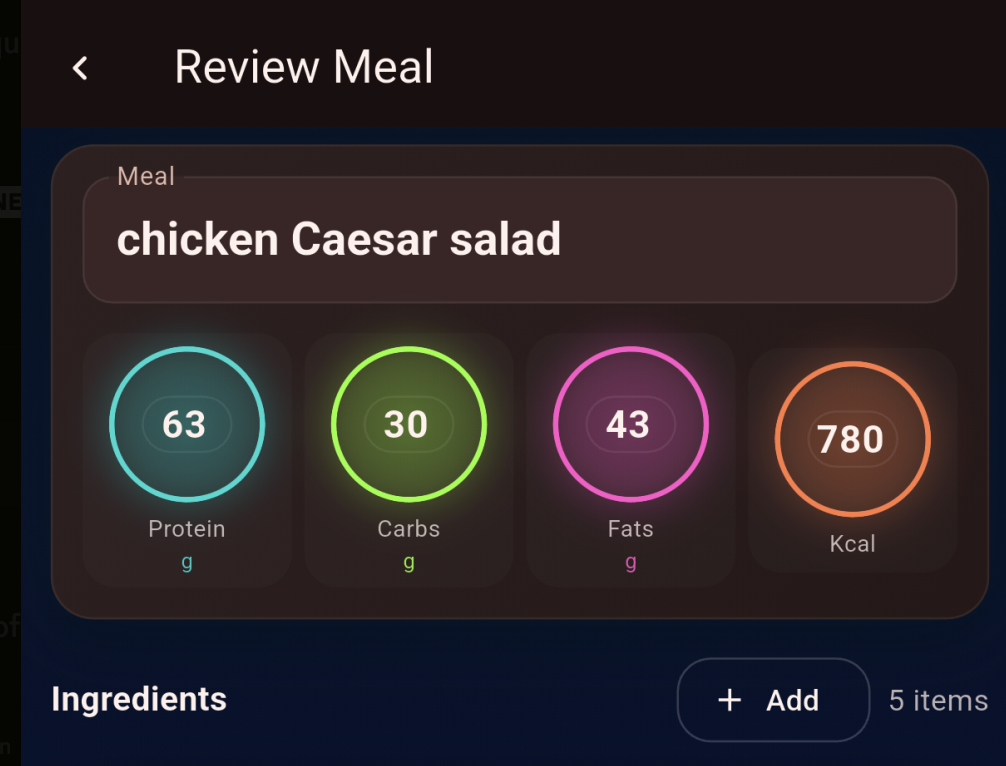Screen dimensions: 1006x766
Task: Click the orange circle showing 780
Action: coord(852,438)
